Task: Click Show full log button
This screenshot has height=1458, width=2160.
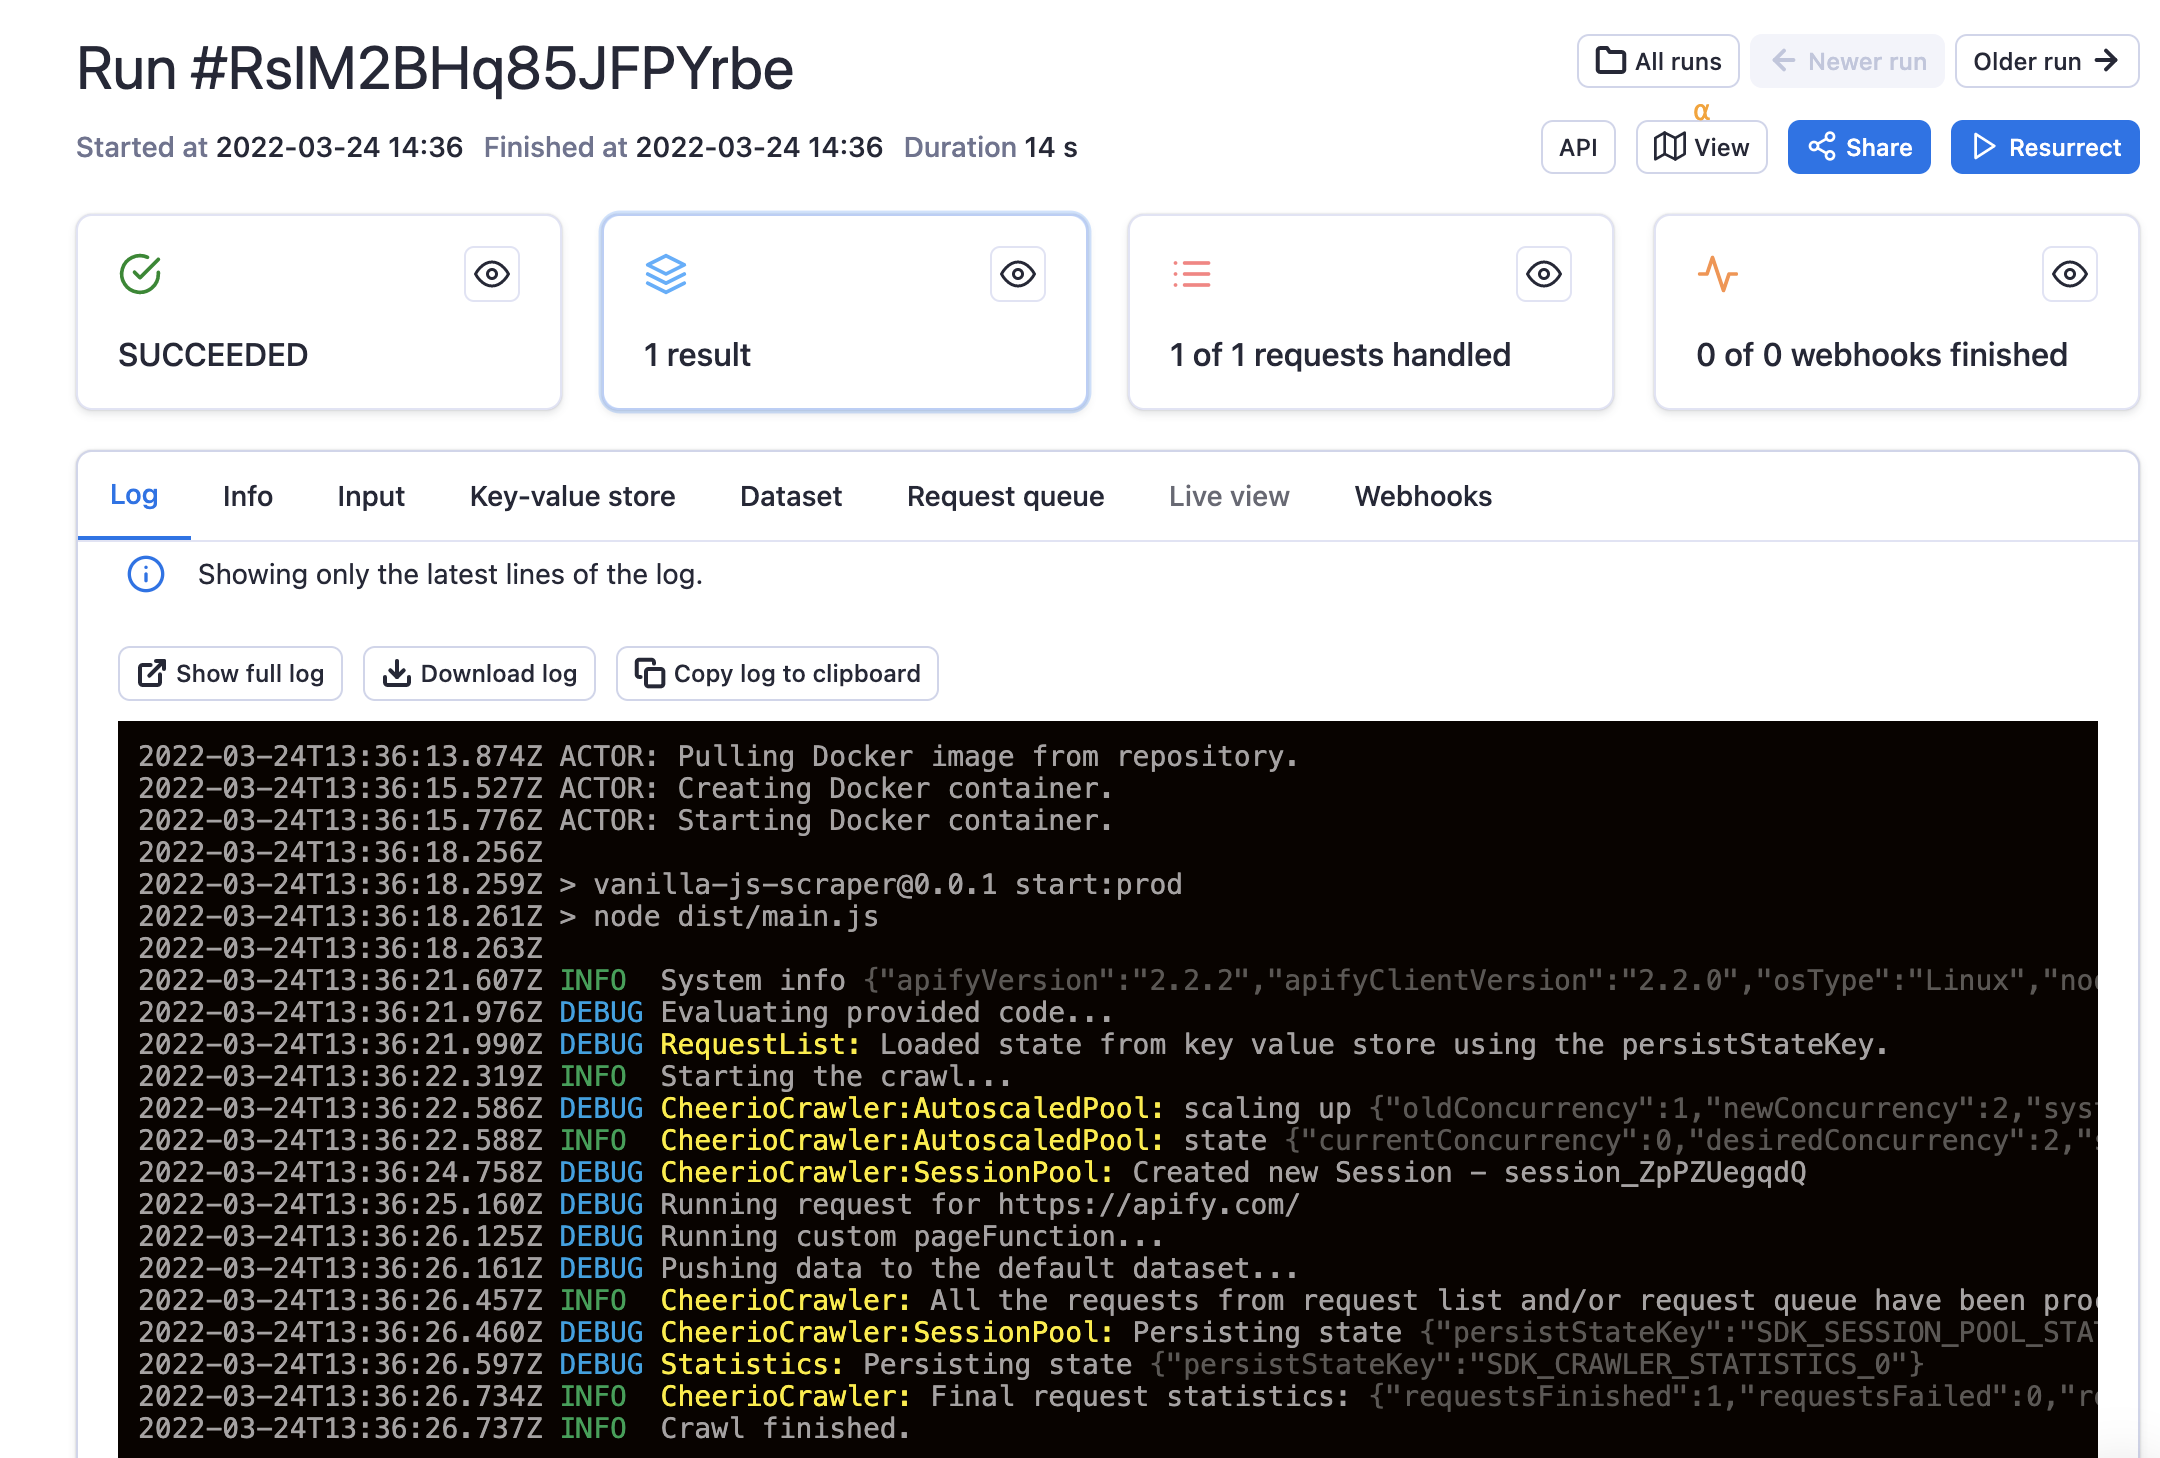Action: pyautogui.click(x=230, y=673)
